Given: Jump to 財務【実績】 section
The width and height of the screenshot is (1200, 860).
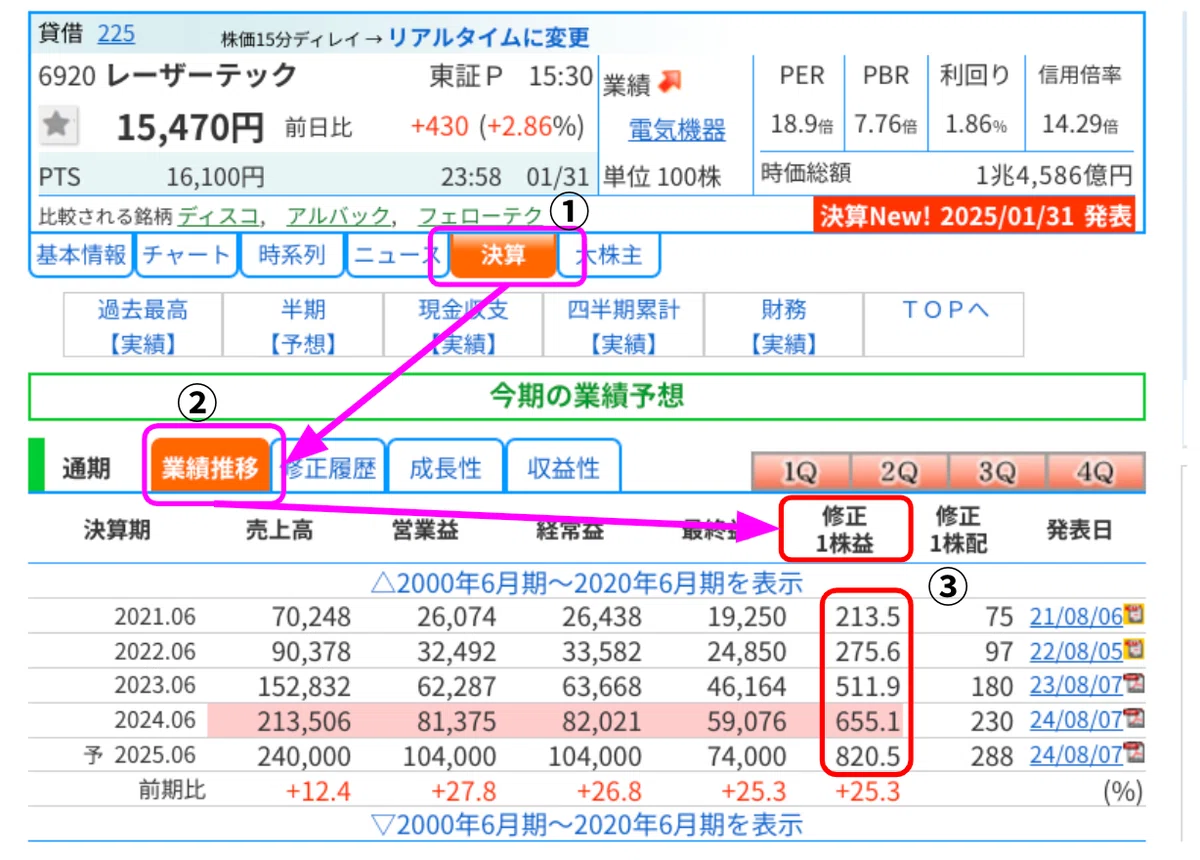Looking at the screenshot, I should click(x=783, y=325).
